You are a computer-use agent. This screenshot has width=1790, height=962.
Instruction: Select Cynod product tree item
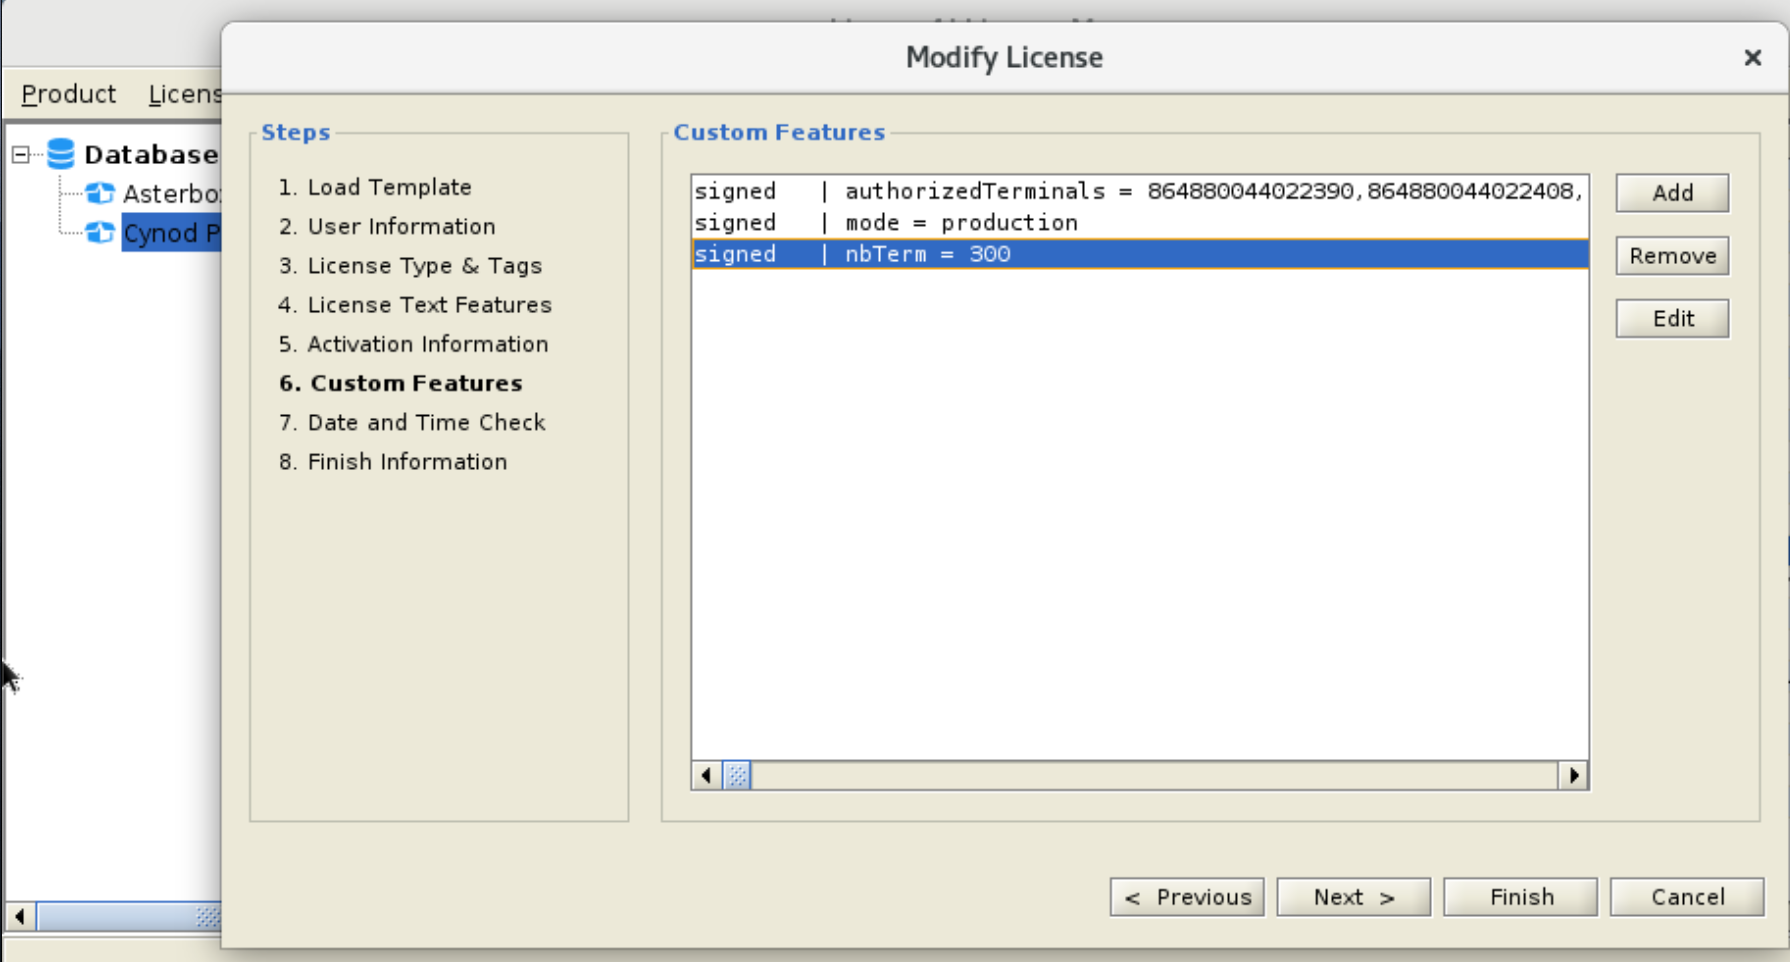point(170,233)
